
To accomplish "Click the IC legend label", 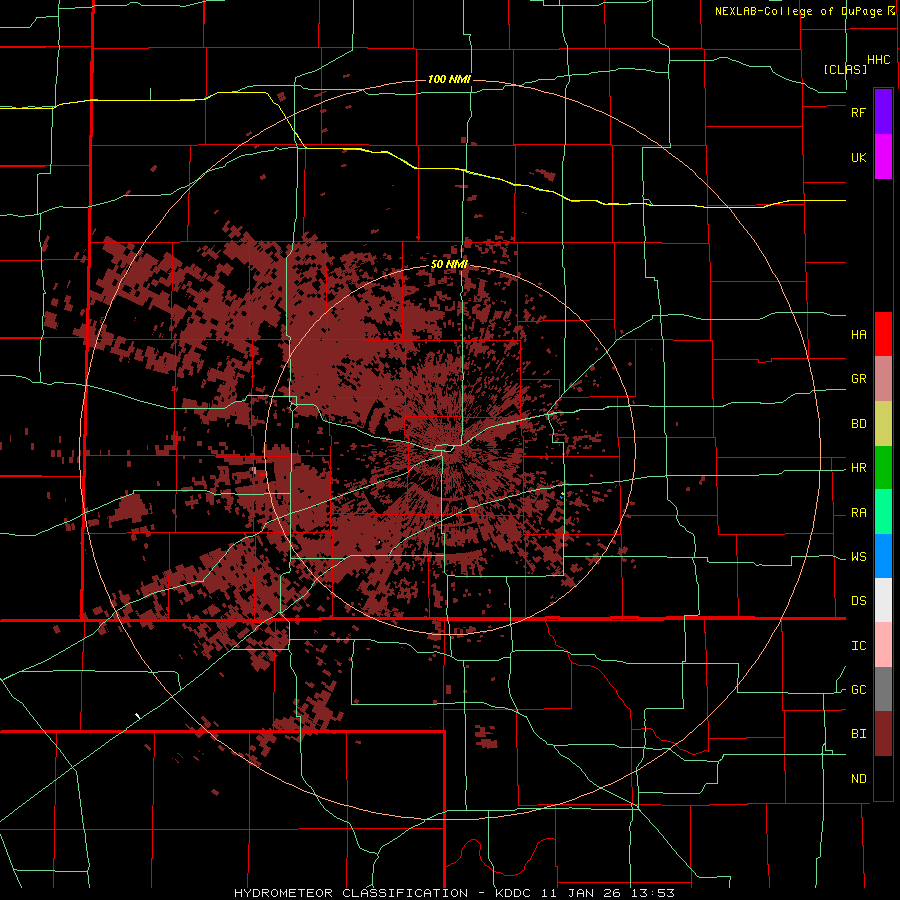I will pos(858,645).
